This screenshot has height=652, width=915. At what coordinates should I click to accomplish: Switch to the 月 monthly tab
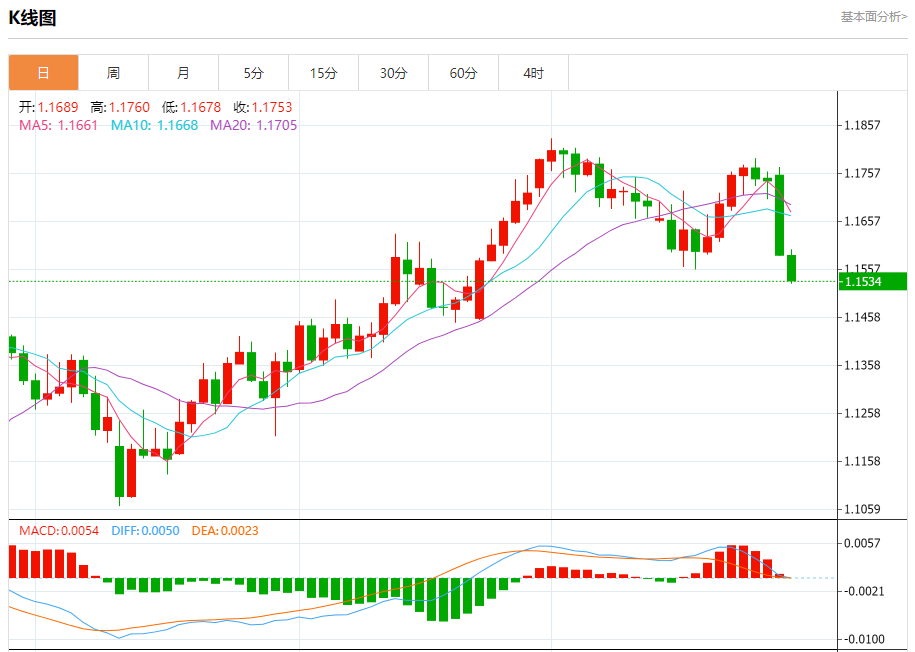tap(183, 73)
